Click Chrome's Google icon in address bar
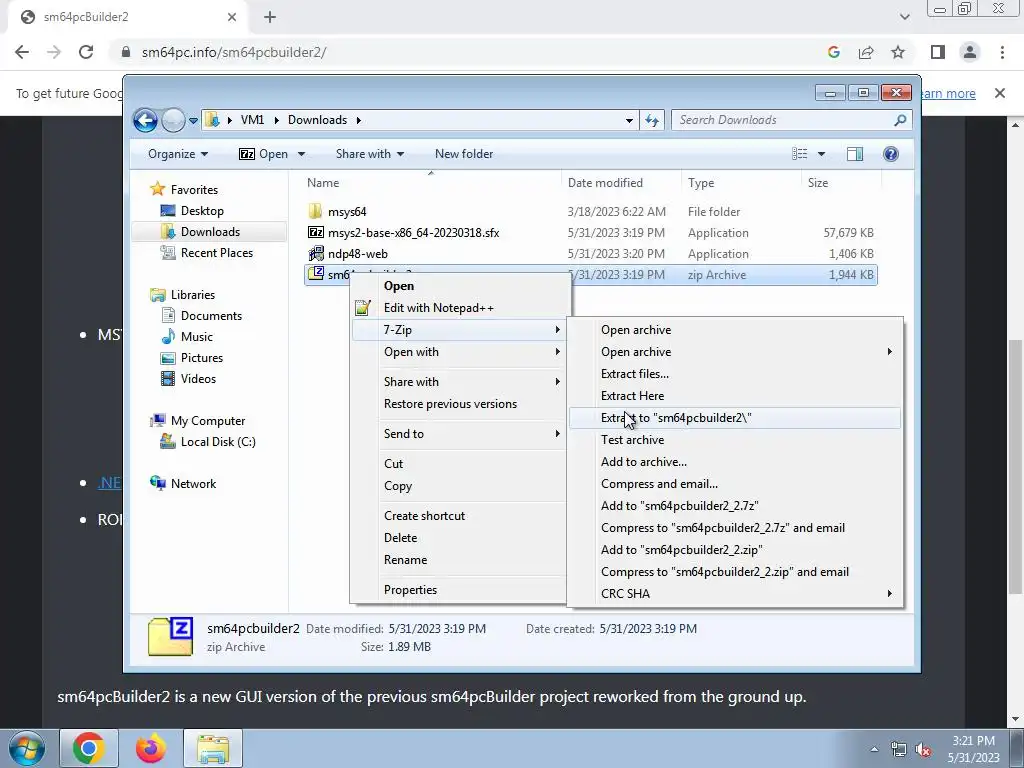The image size is (1024, 768). pos(833,52)
